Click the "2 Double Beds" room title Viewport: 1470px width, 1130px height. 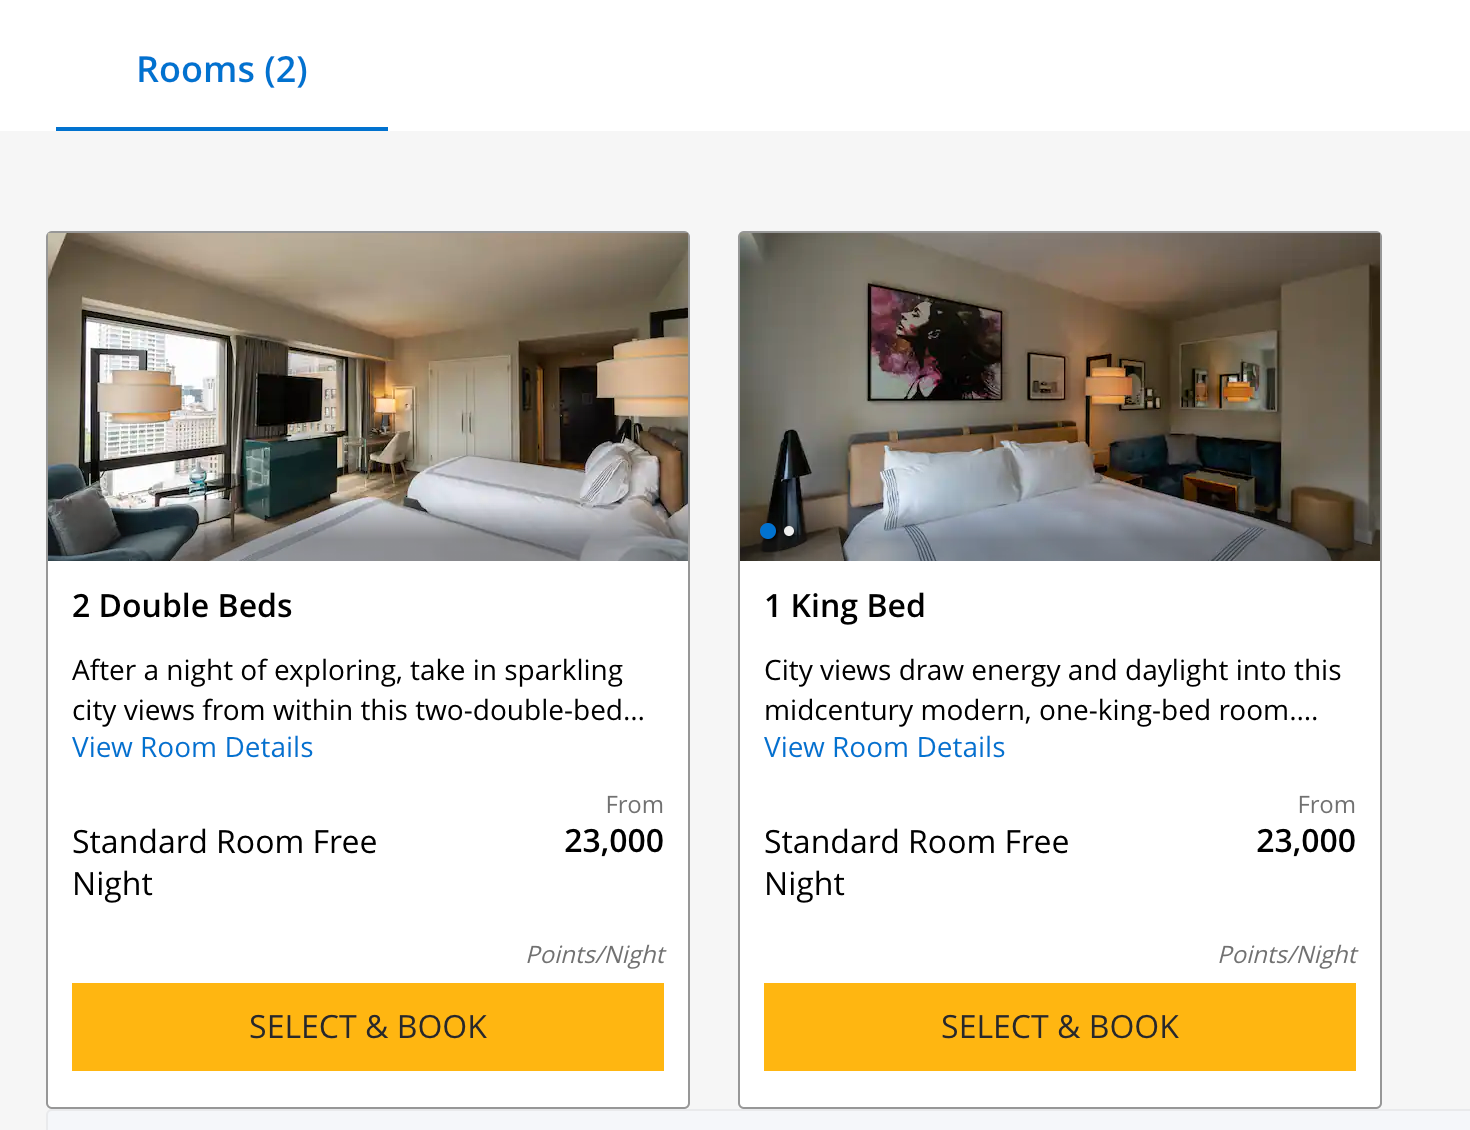coord(182,606)
